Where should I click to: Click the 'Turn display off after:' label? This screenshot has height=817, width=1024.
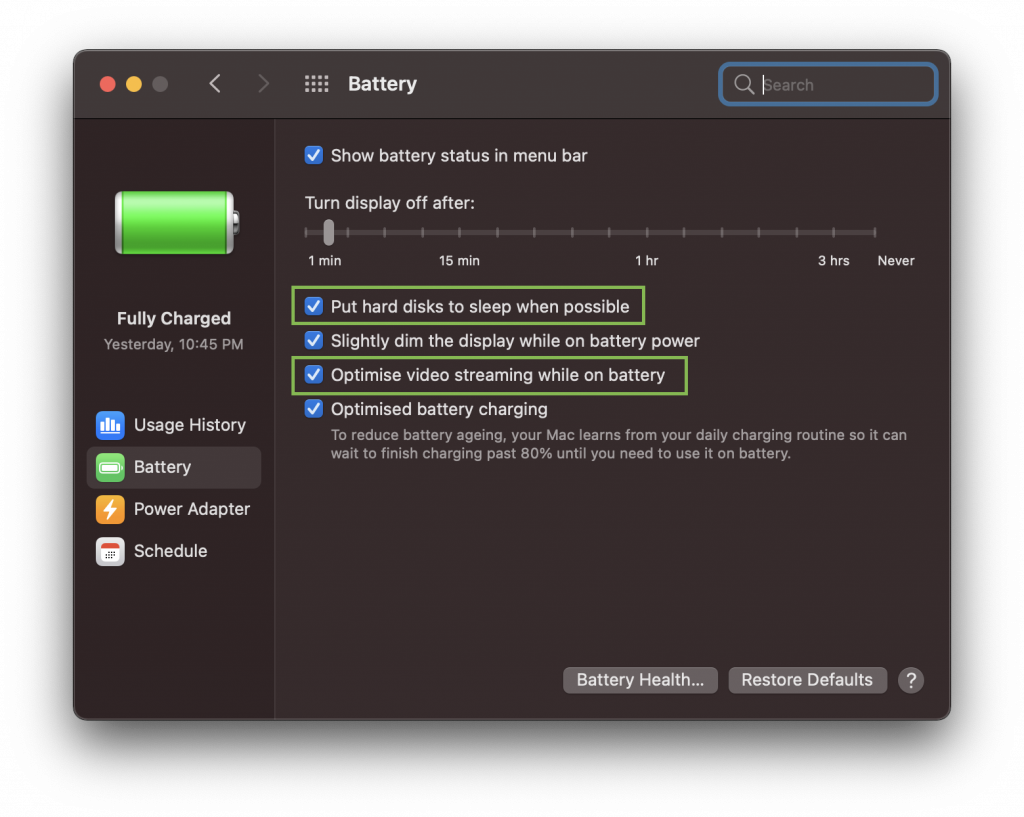[390, 203]
